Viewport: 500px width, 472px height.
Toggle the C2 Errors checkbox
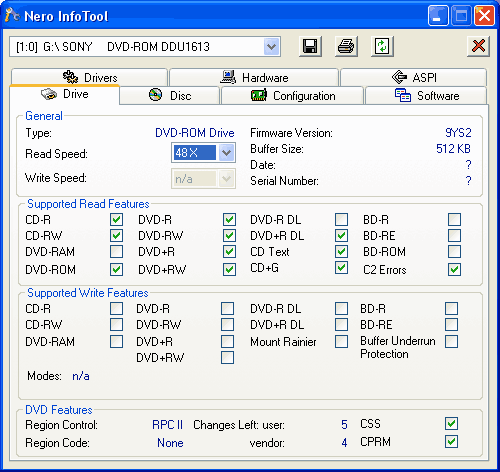pos(454,269)
